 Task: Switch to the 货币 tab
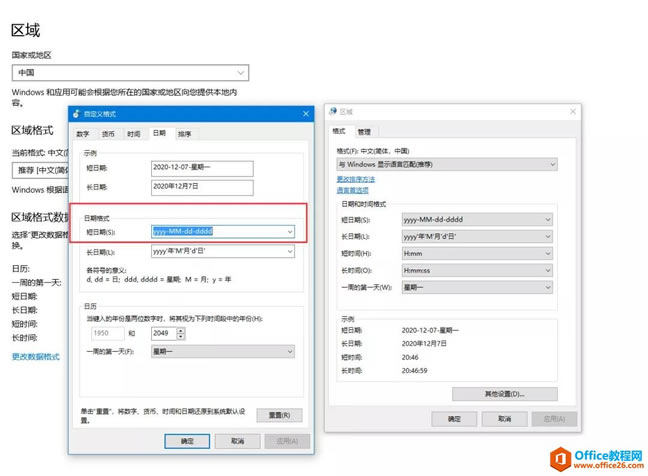[108, 134]
